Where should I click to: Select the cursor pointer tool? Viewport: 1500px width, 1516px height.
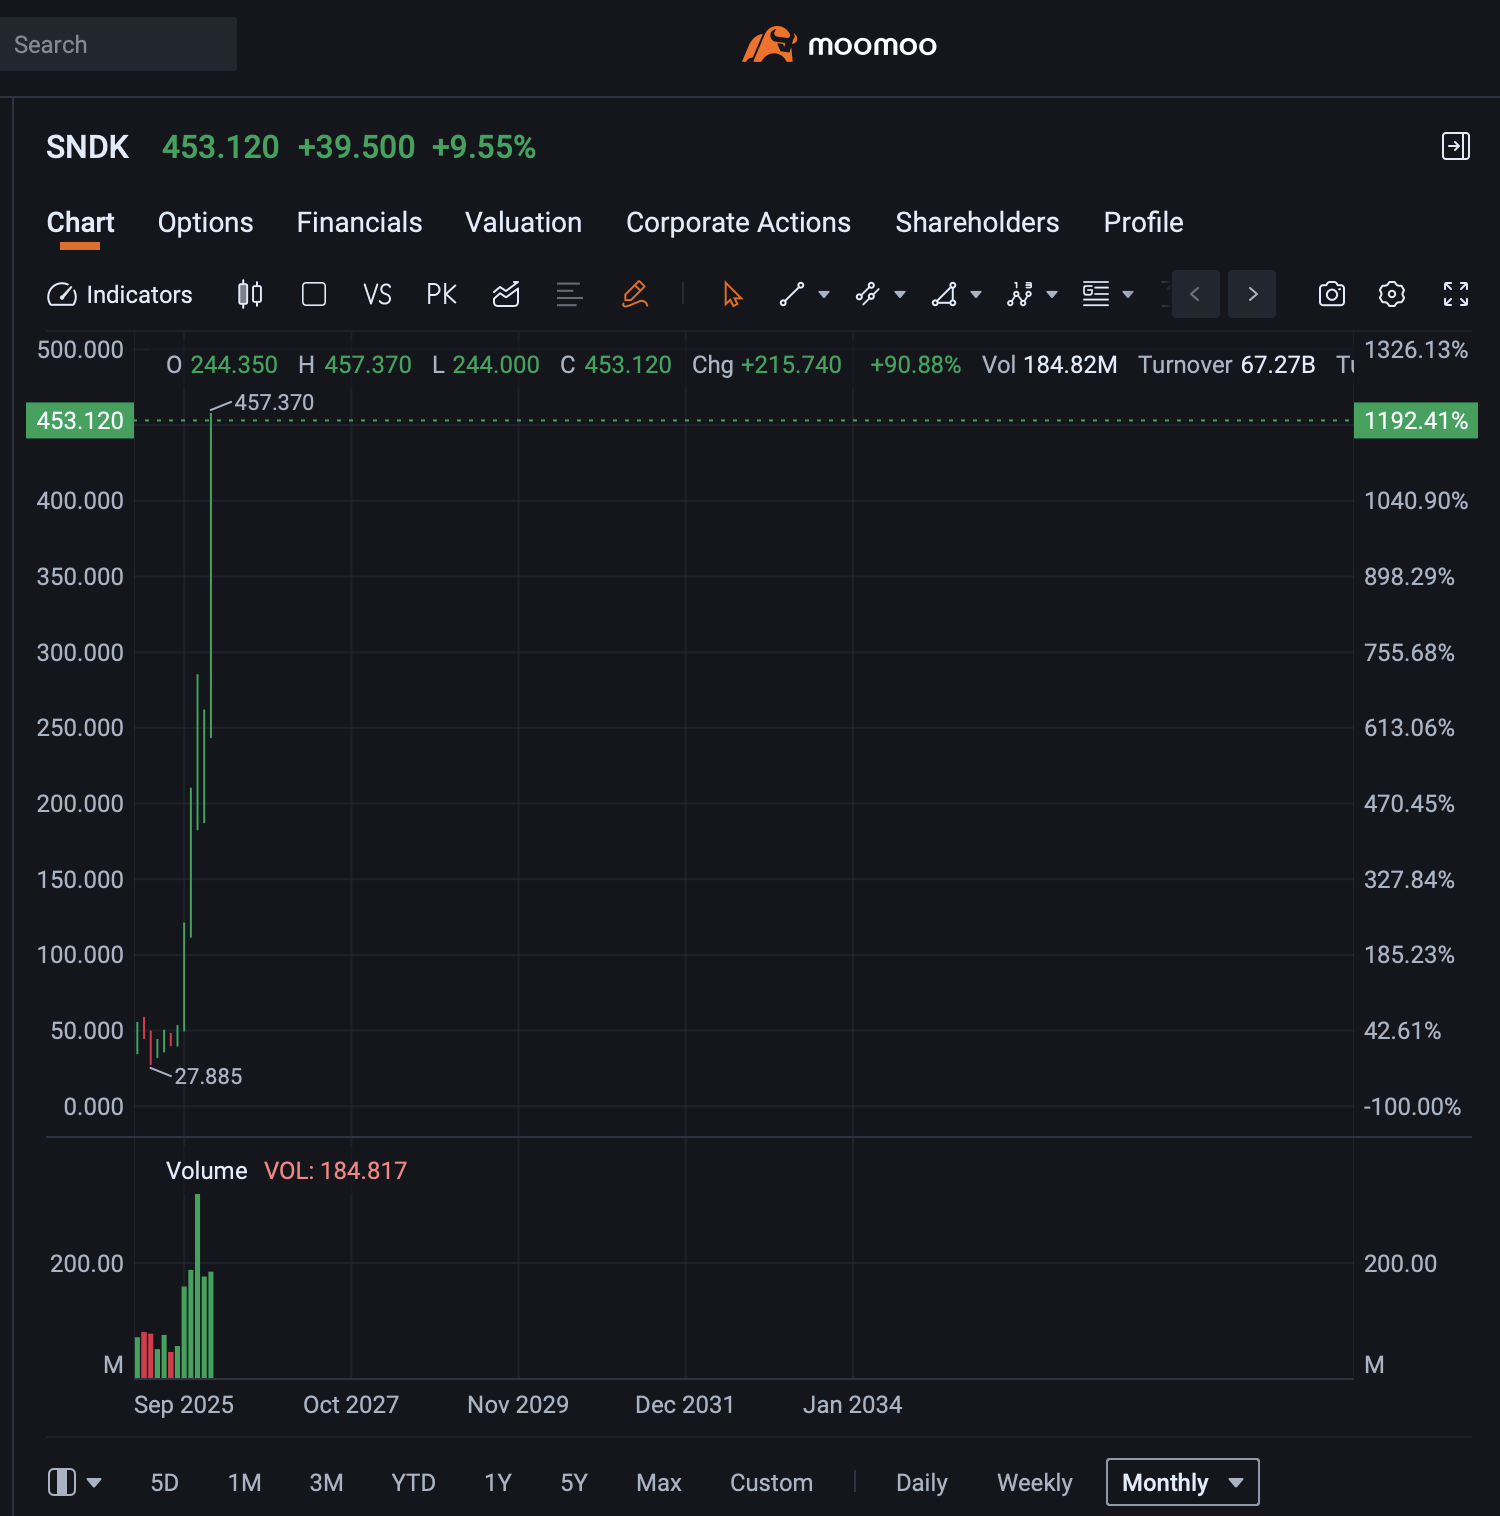pos(732,294)
